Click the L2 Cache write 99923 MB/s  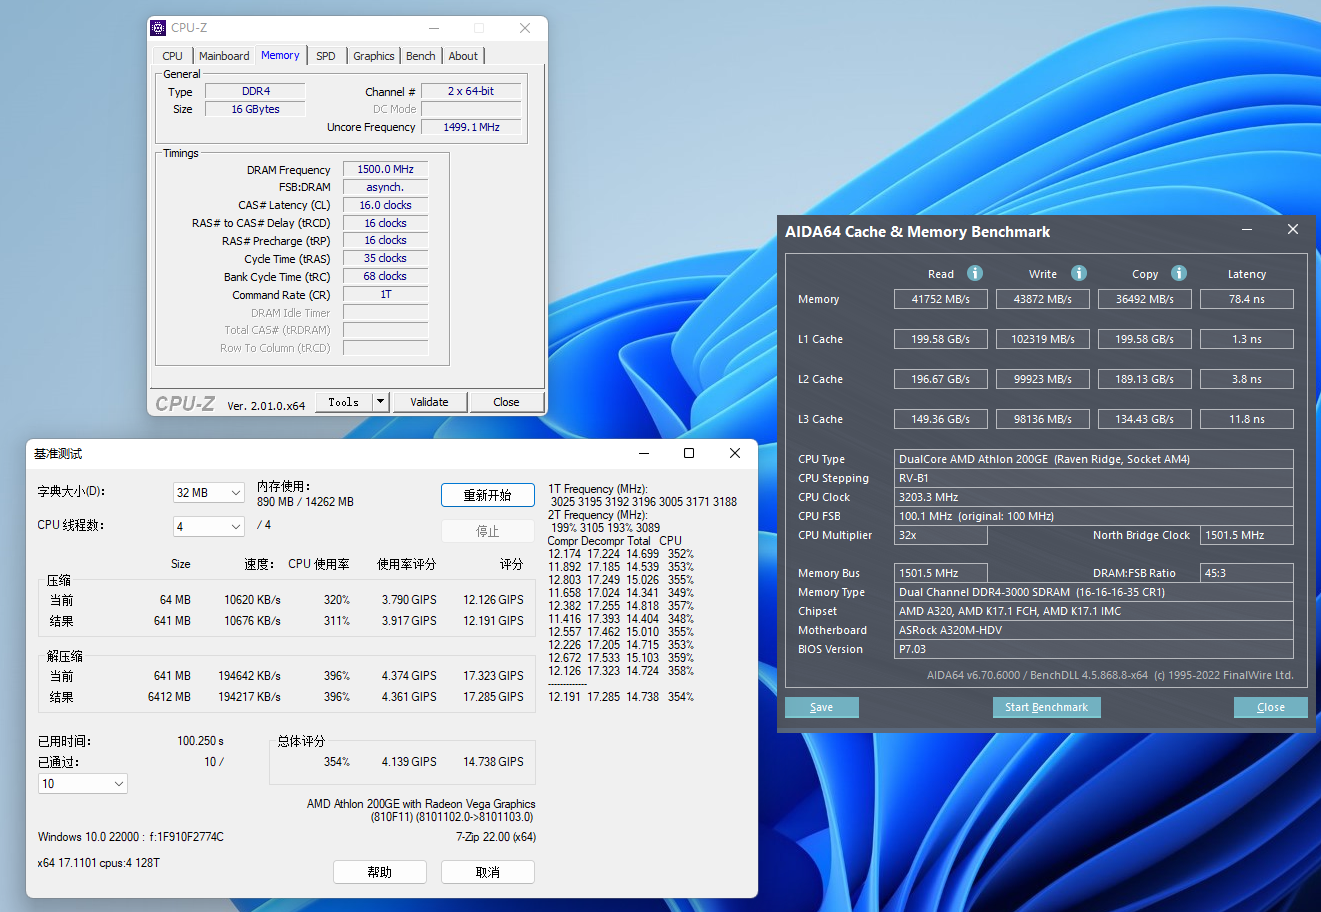pos(1043,379)
